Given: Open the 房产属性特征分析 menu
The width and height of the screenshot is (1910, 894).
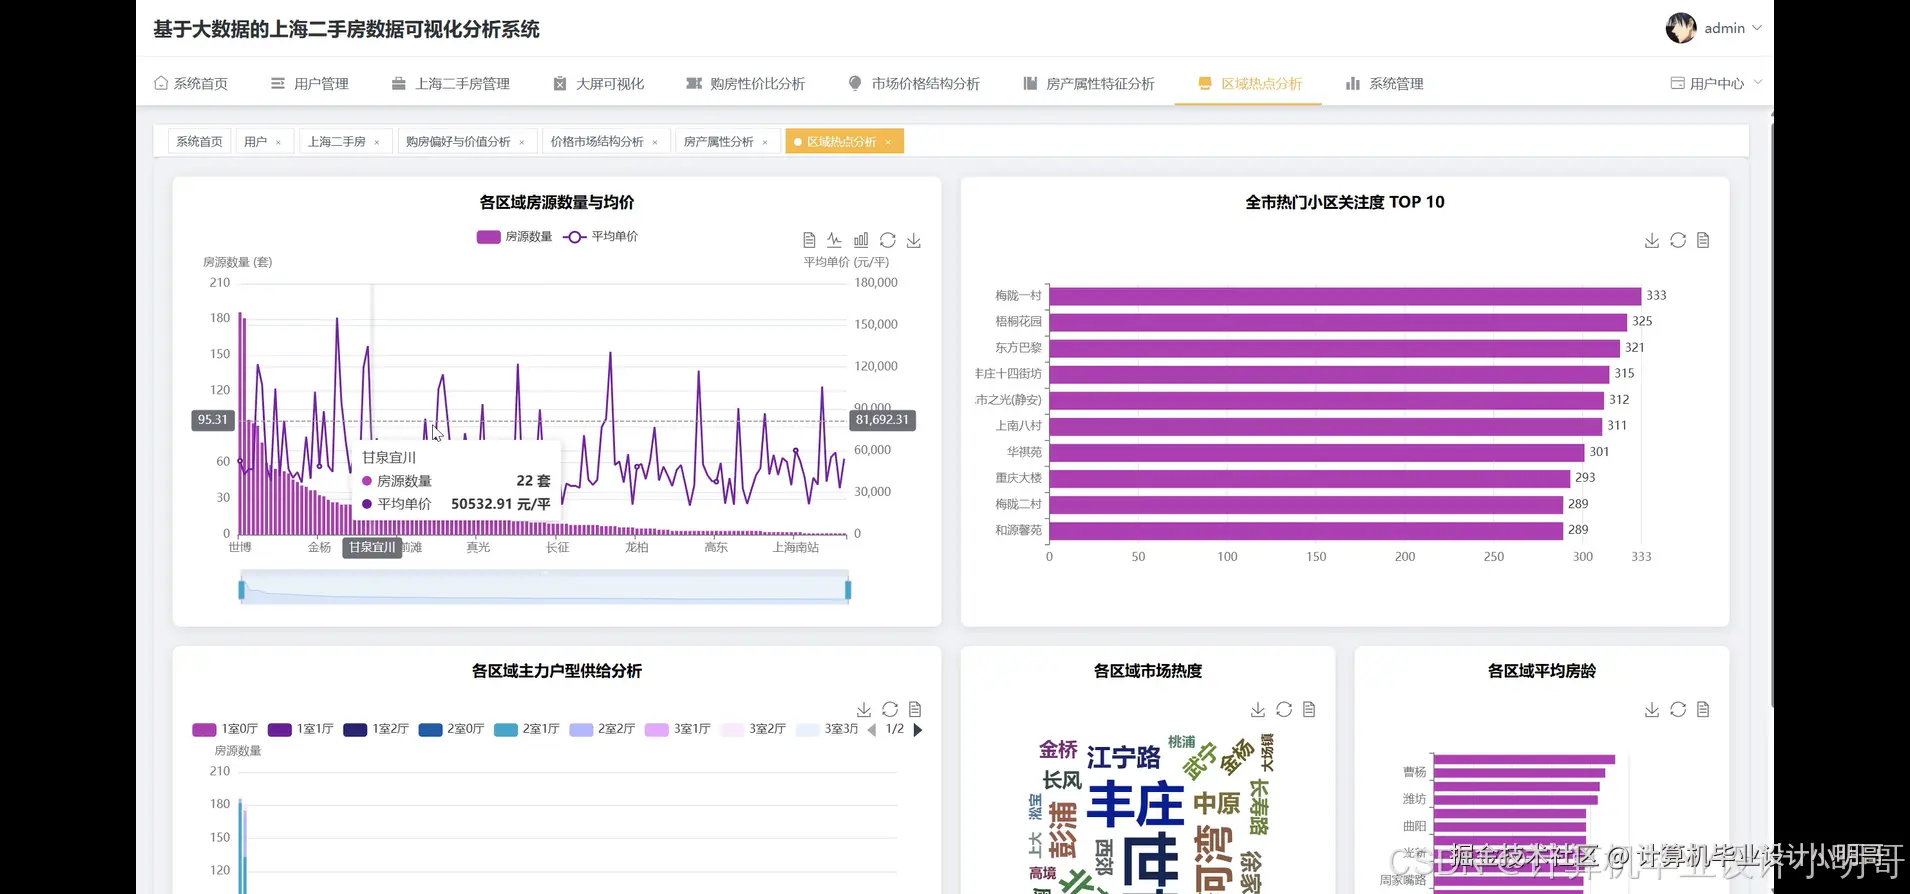Looking at the screenshot, I should pos(1088,83).
